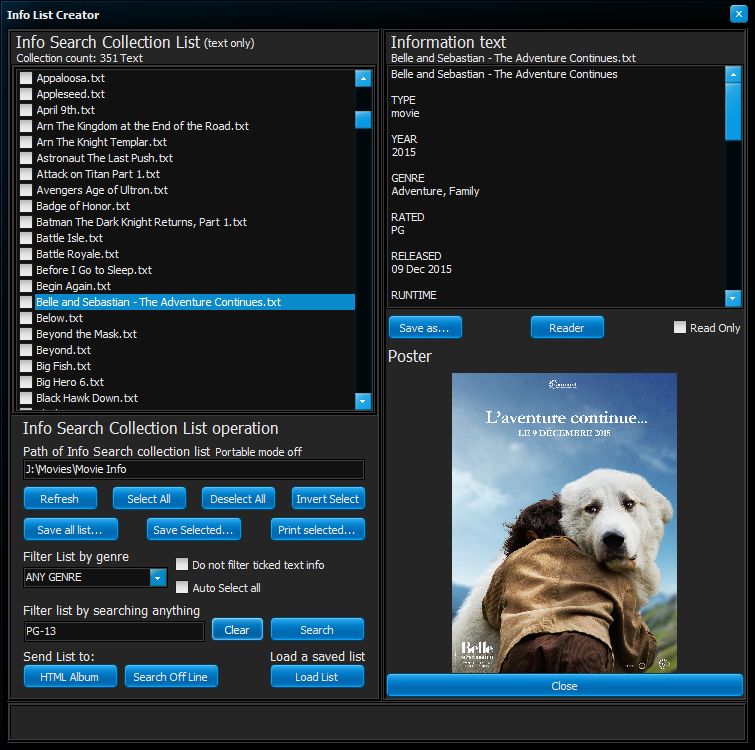Image resolution: width=755 pixels, height=750 pixels.
Task: Tick the checkbox for Appleseed.txt
Action: click(26, 94)
